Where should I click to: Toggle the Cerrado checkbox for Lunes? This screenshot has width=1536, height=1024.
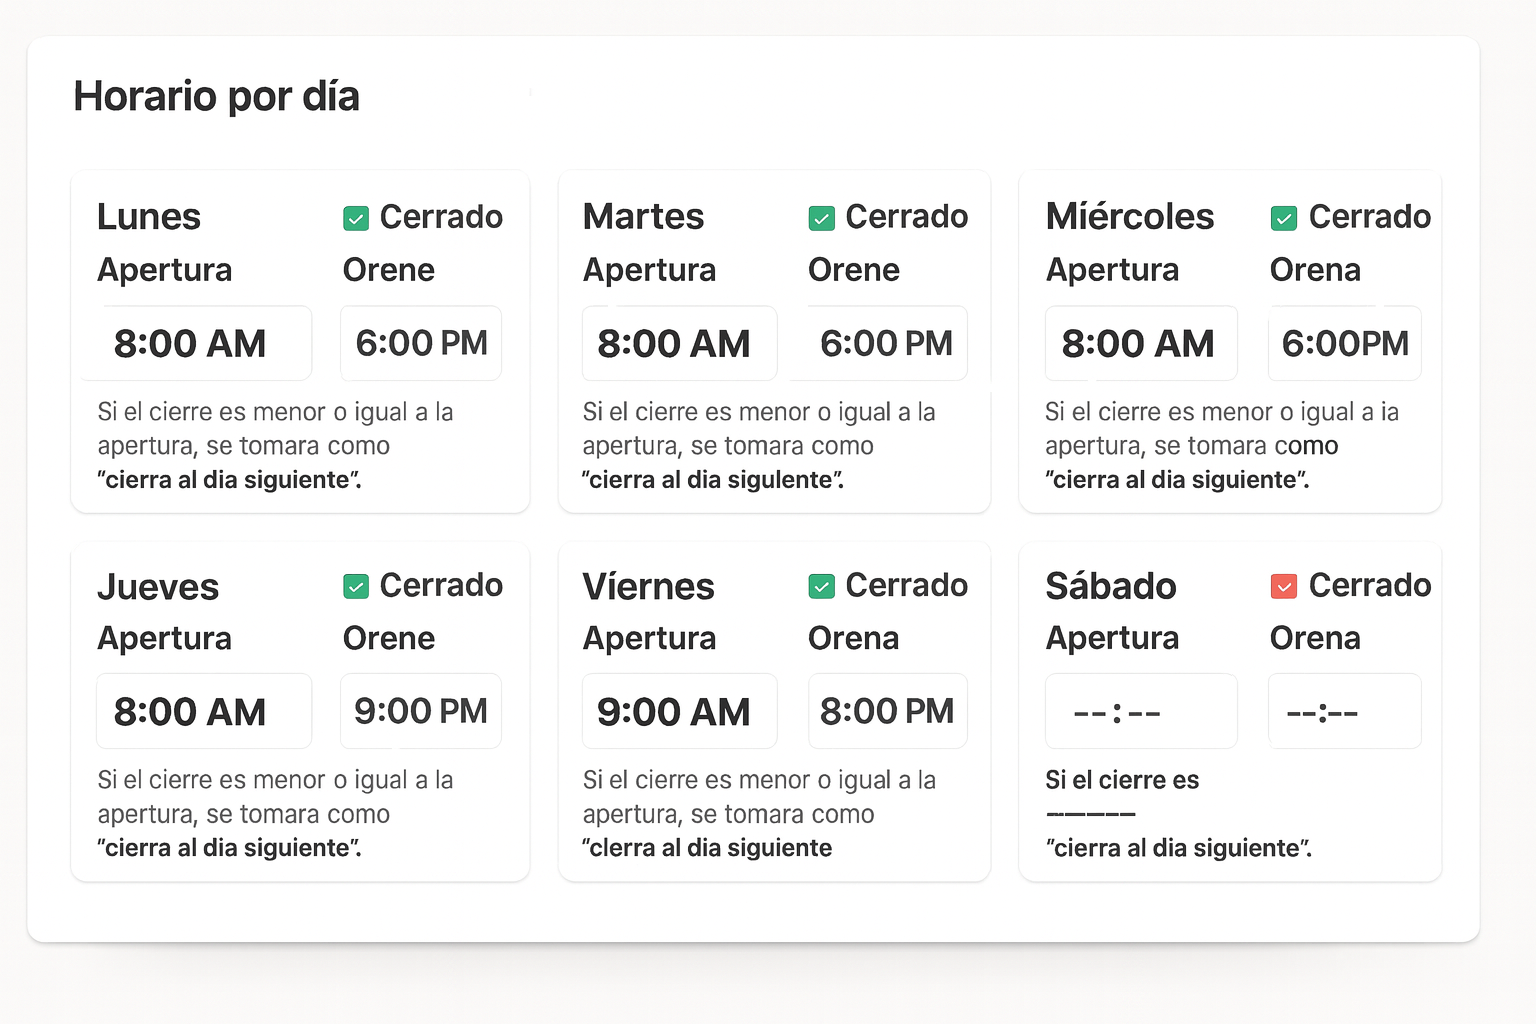point(356,218)
